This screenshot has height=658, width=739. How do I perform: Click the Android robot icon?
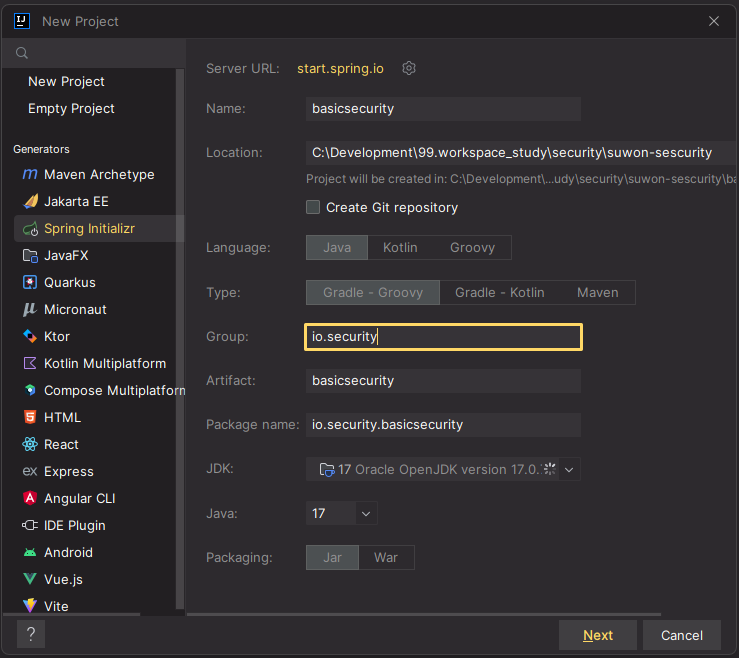[x=30, y=552]
